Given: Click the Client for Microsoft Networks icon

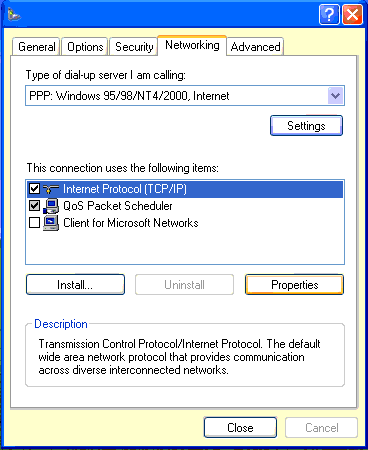Looking at the screenshot, I should 51,223.
